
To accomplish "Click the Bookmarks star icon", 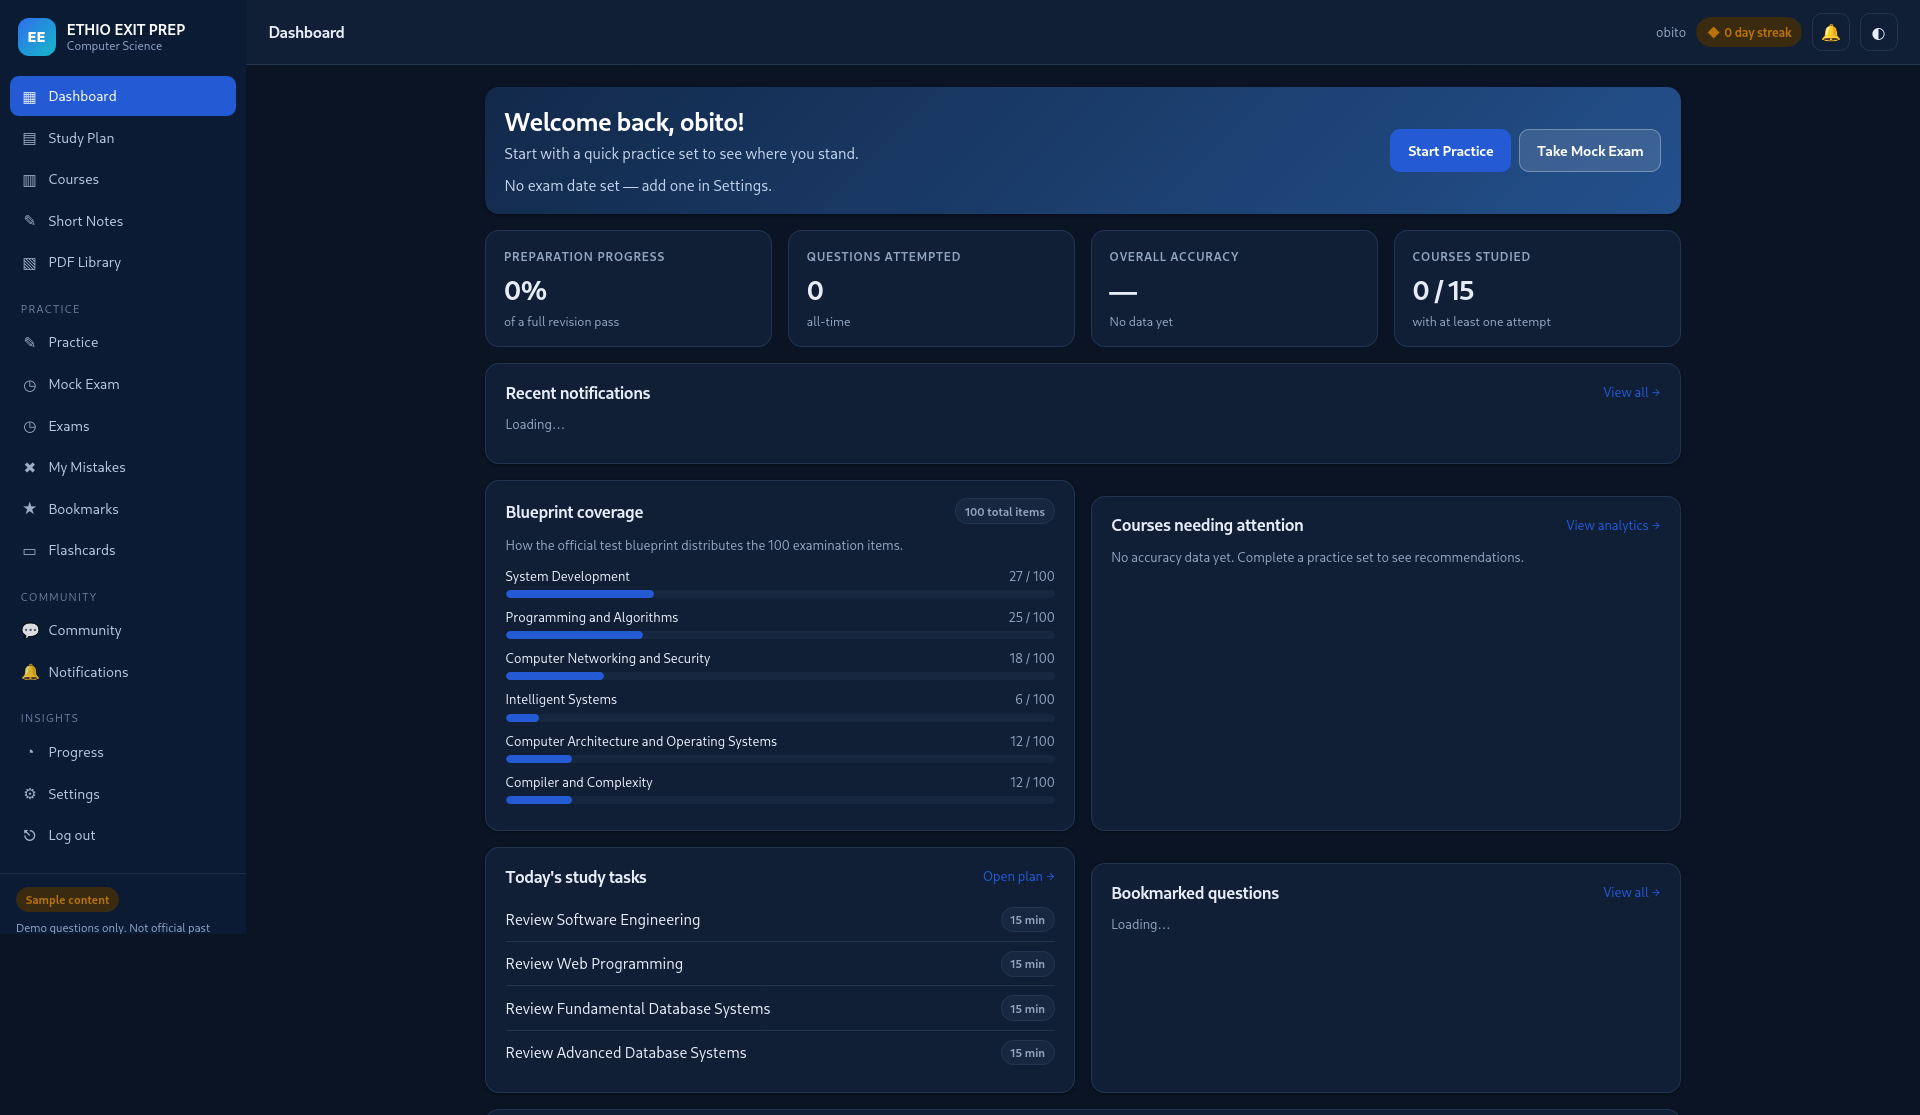I will 30,509.
